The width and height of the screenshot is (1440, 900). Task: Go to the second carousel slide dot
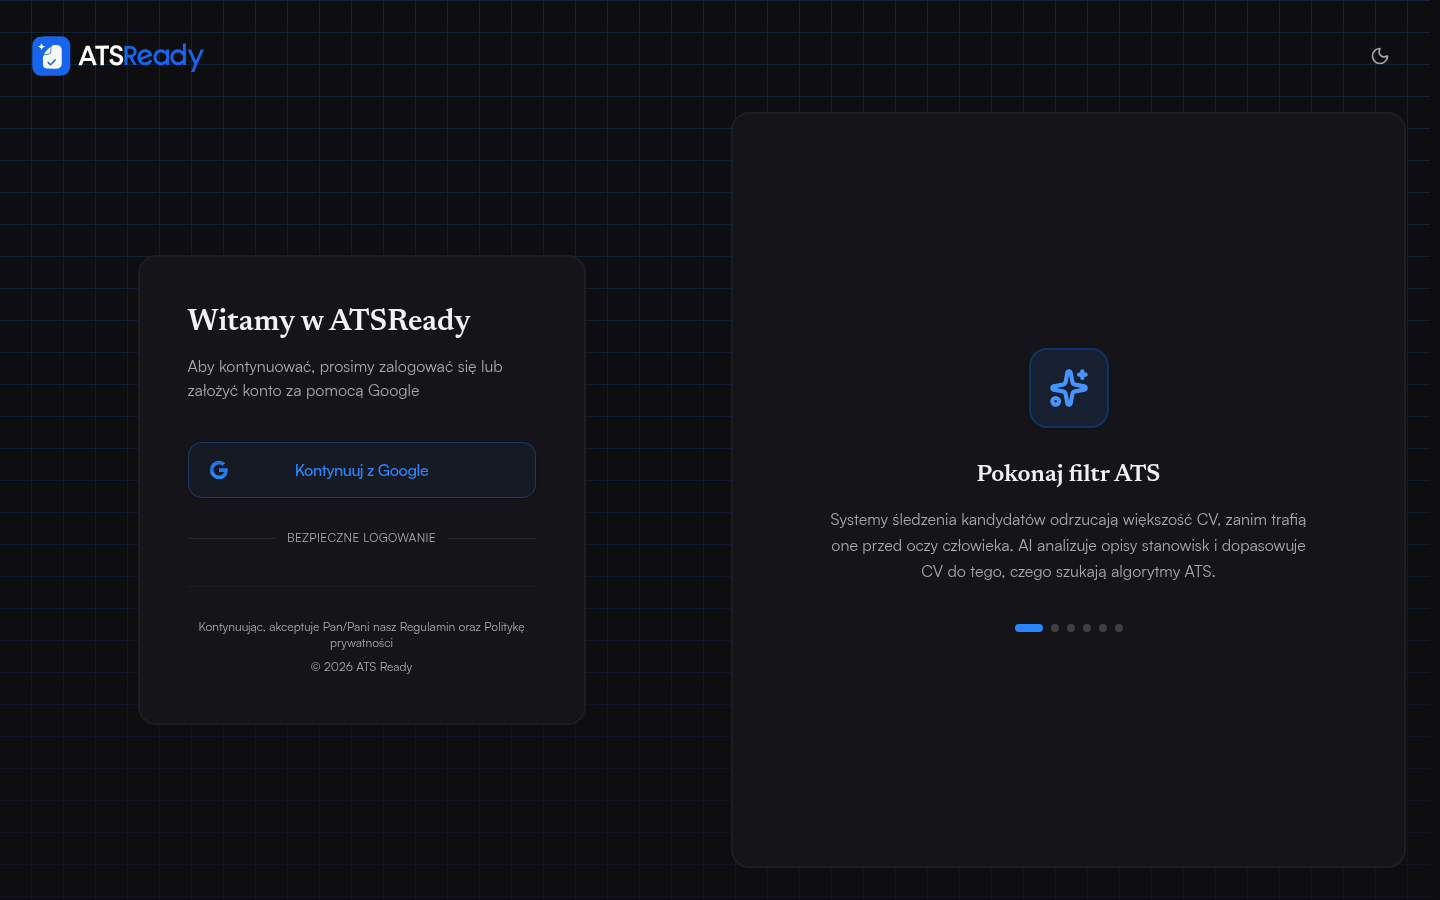tap(1055, 628)
